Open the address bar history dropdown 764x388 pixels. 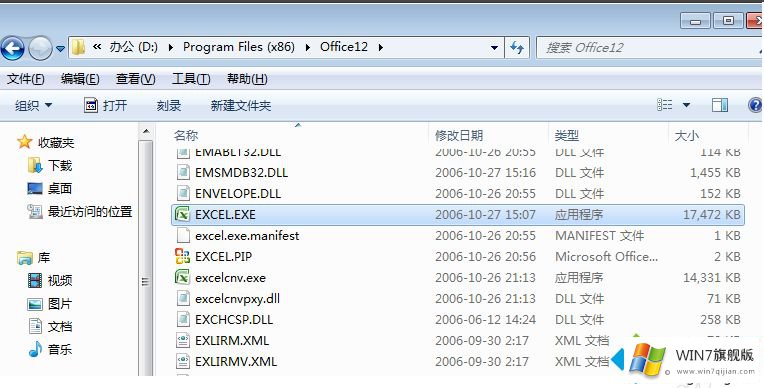[x=494, y=48]
